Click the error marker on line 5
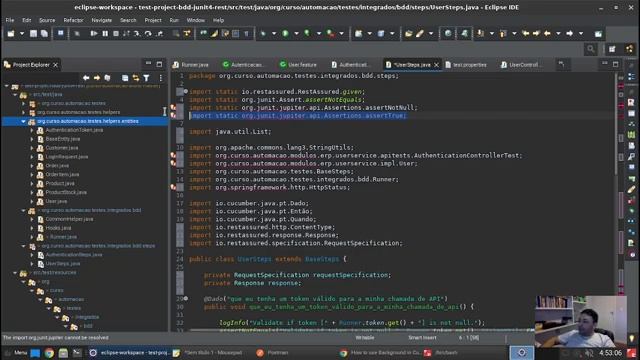This screenshot has width=640, height=360. [x=173, y=108]
